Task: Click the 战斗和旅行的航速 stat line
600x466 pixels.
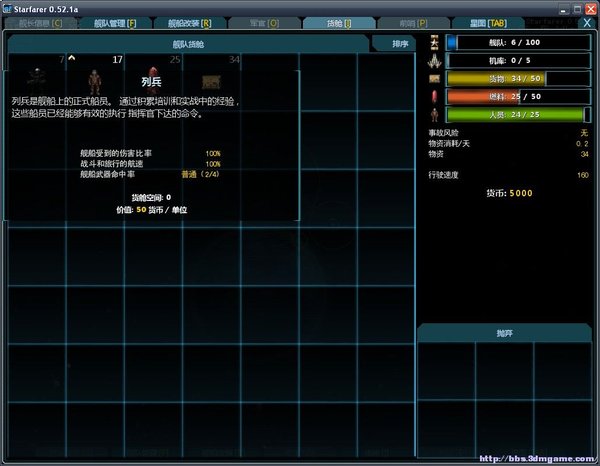Action: click(150, 164)
